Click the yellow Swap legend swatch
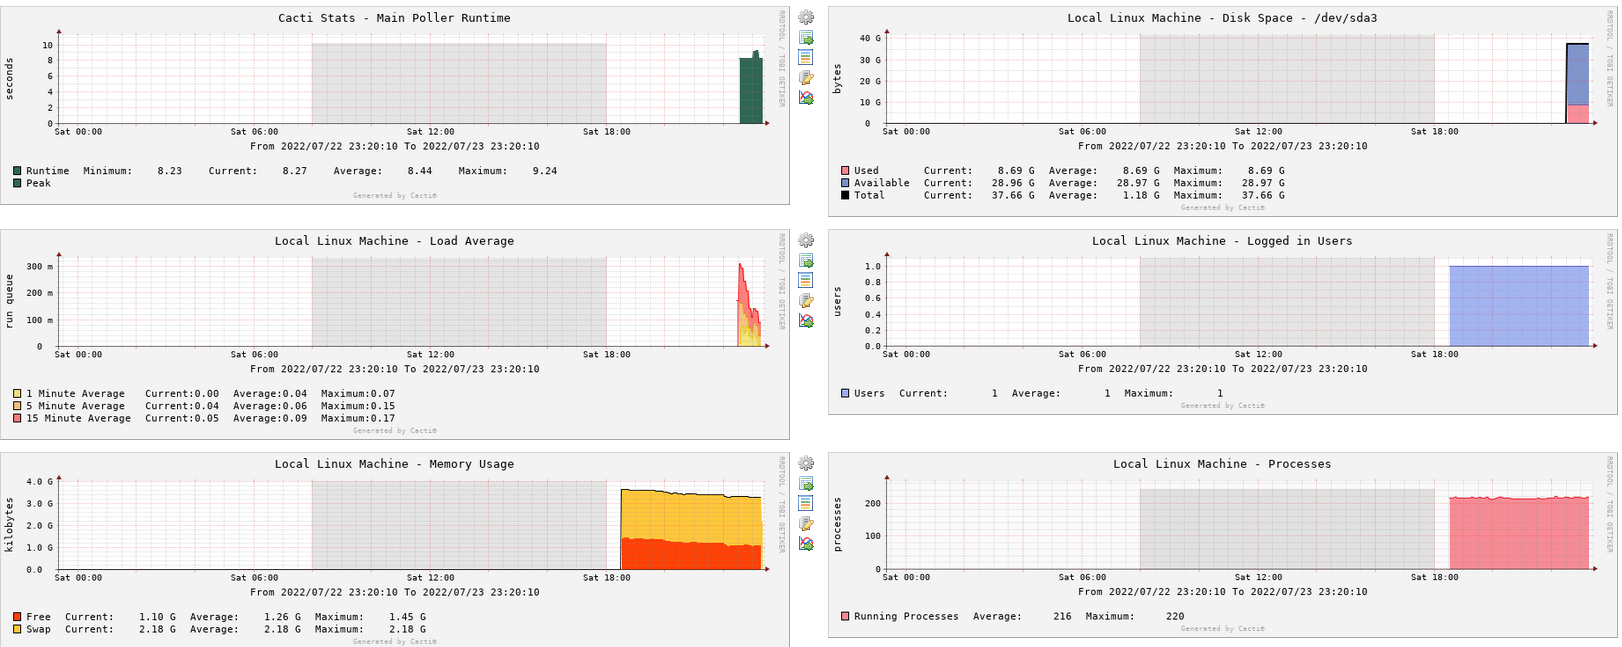 (x=17, y=629)
